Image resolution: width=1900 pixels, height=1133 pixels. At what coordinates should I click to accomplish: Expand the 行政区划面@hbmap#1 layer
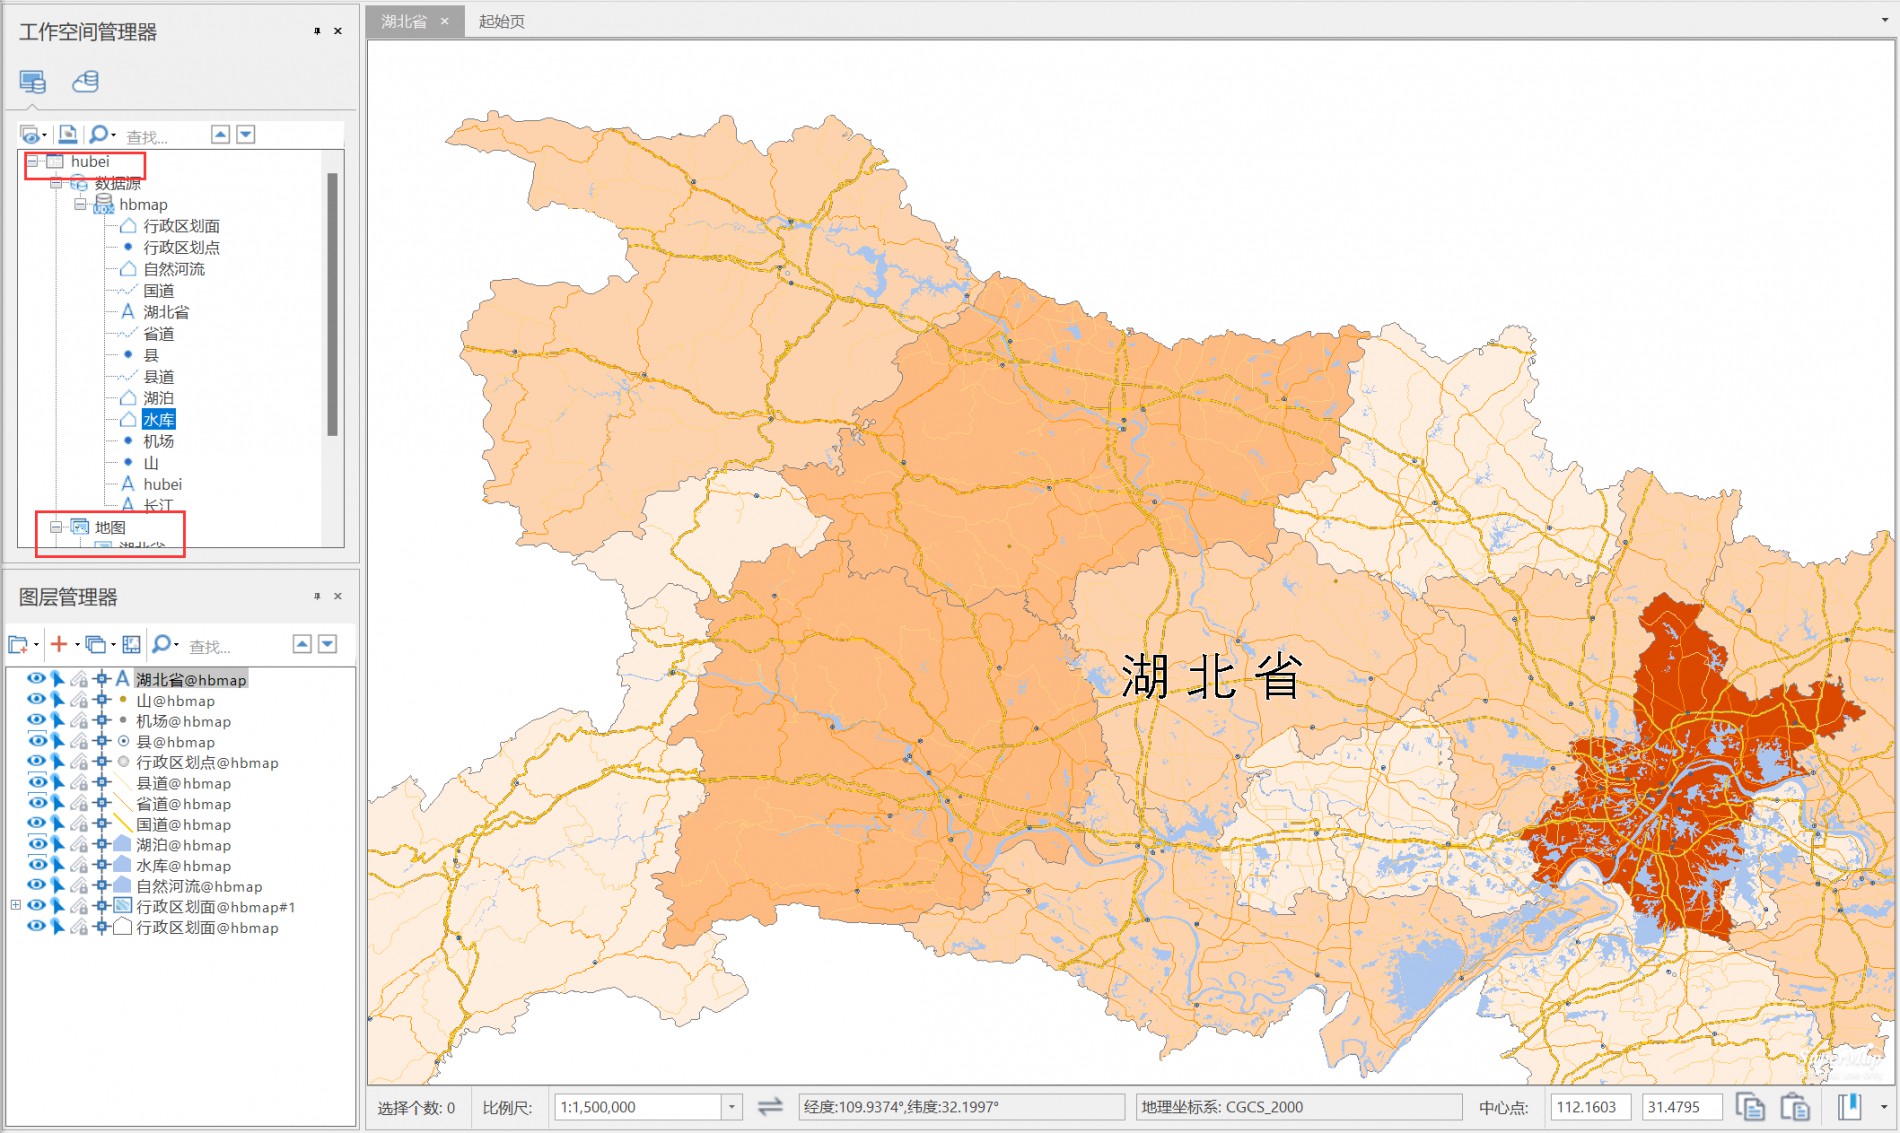(x=15, y=906)
